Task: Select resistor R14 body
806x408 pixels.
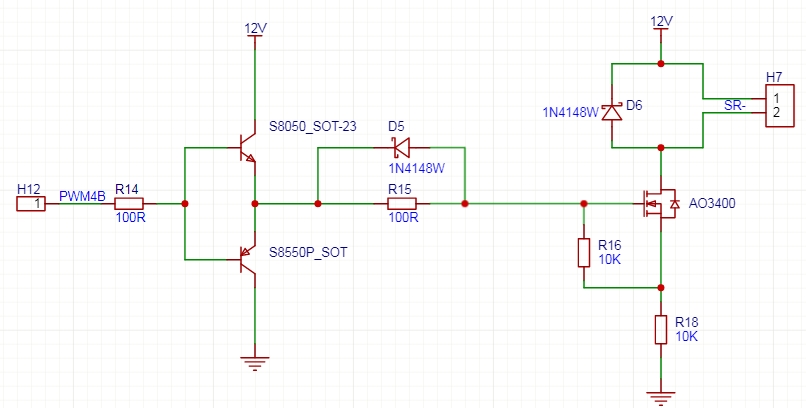Action: pyautogui.click(x=129, y=204)
